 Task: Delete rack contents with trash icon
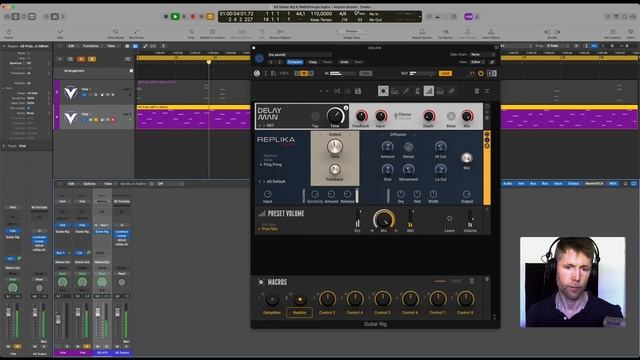click(x=477, y=91)
